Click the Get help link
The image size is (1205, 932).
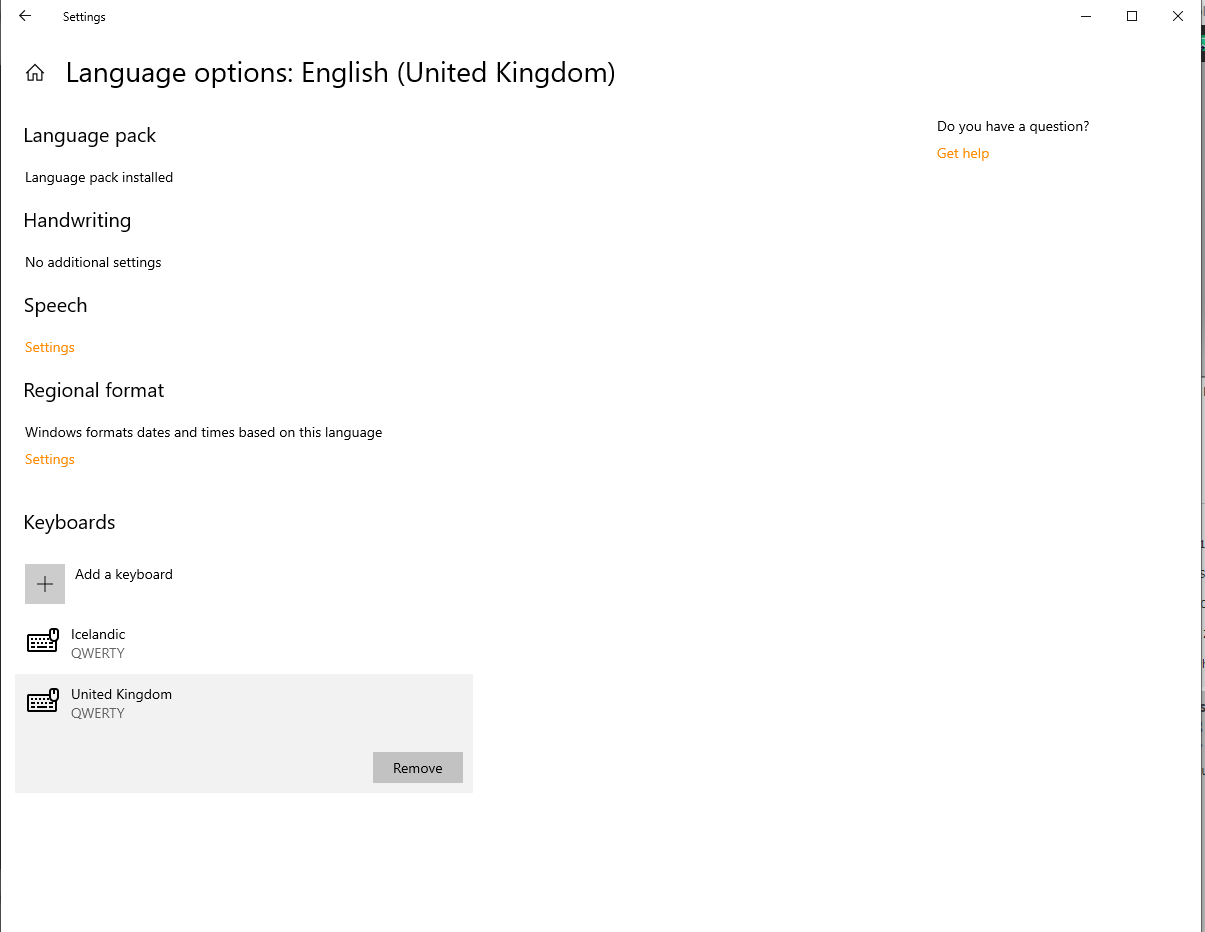(963, 153)
